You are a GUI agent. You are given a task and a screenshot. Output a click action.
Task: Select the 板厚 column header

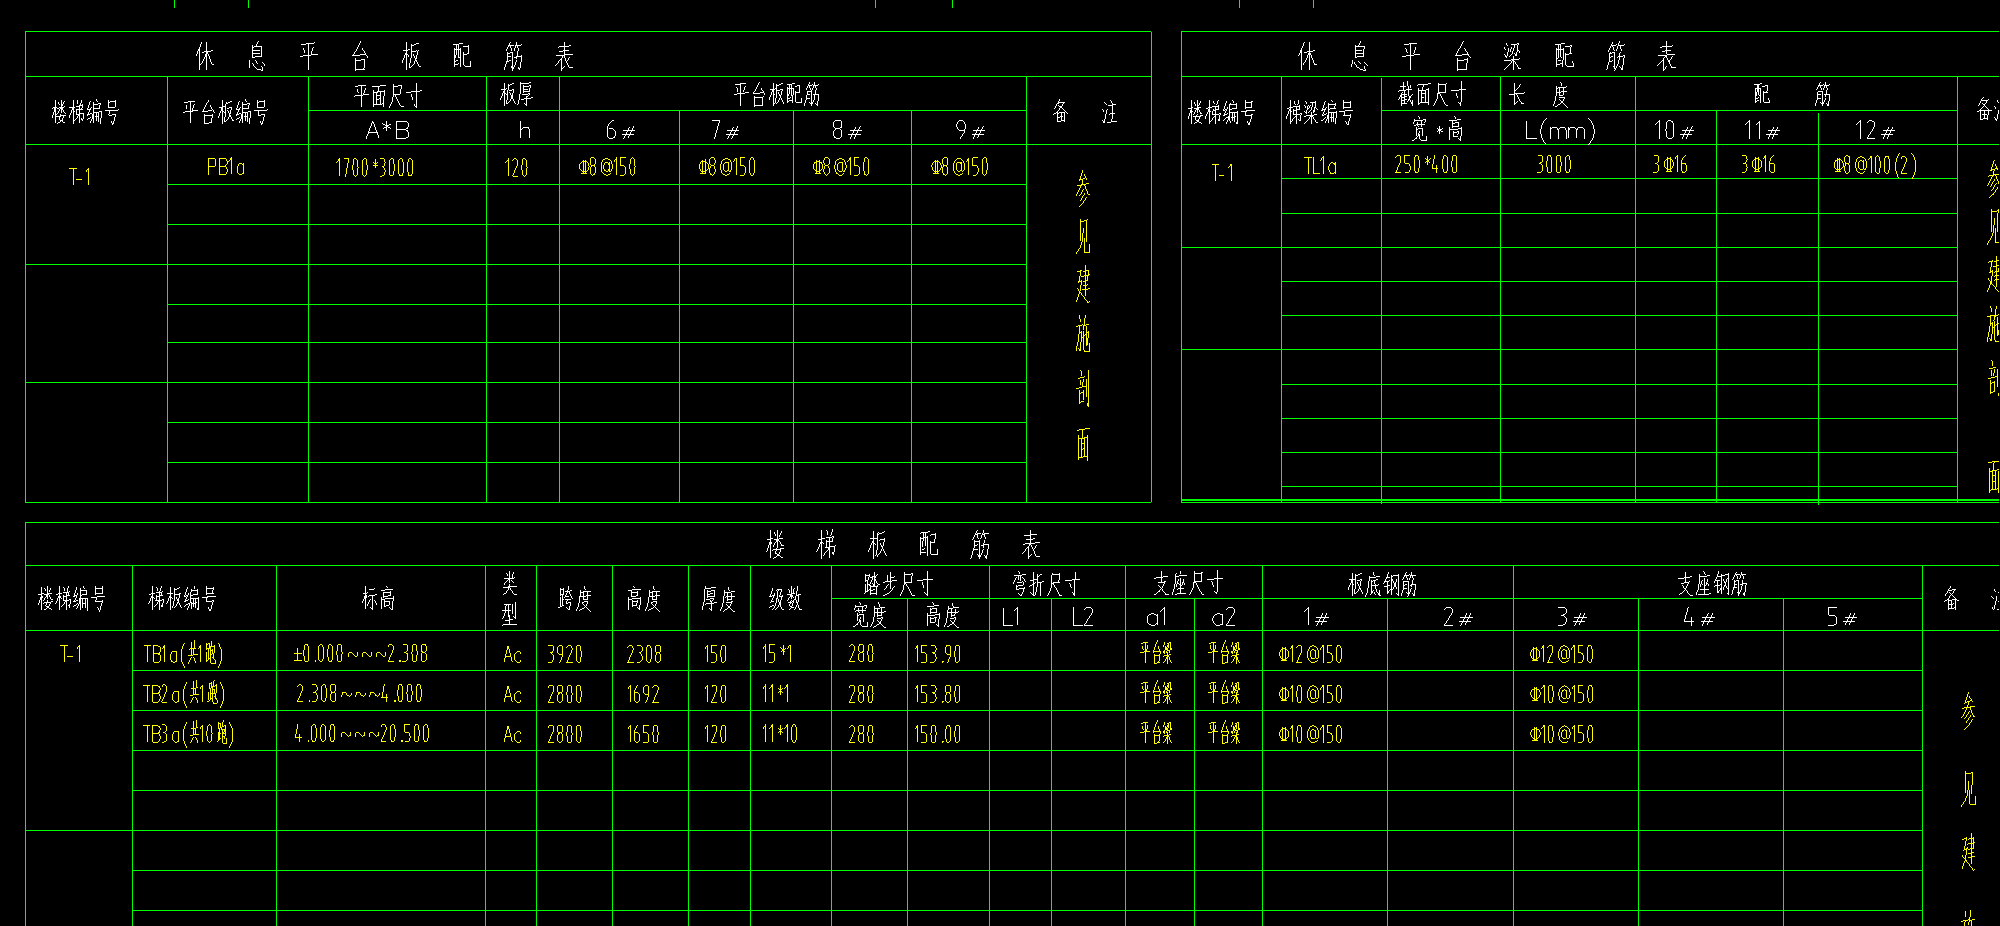click(517, 94)
